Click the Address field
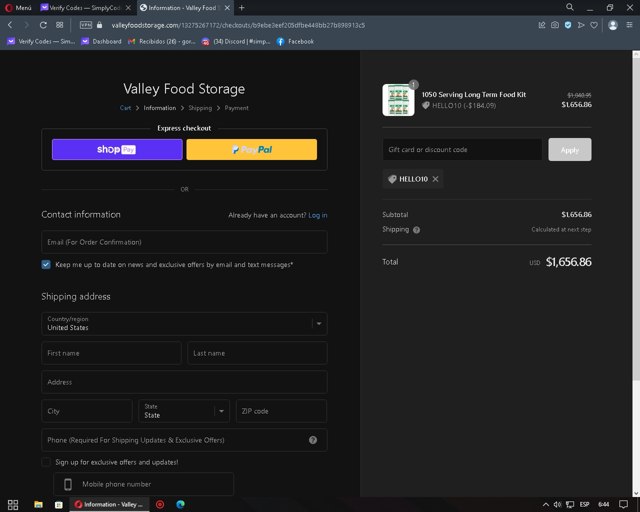Image resolution: width=640 pixels, height=512 pixels. pyautogui.click(x=184, y=382)
